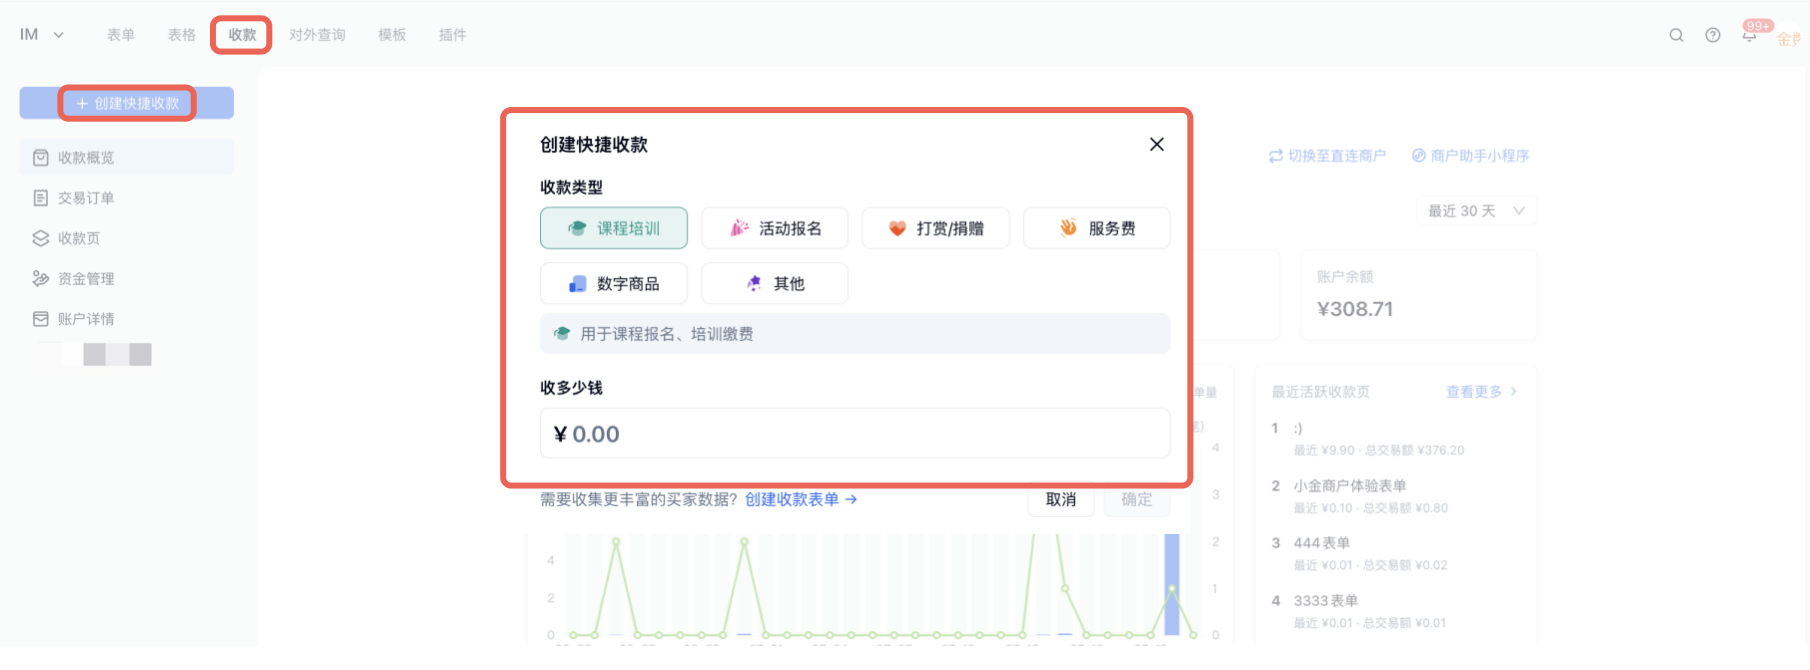Open the search icon in top bar
1810x670 pixels.
coord(1676,35)
